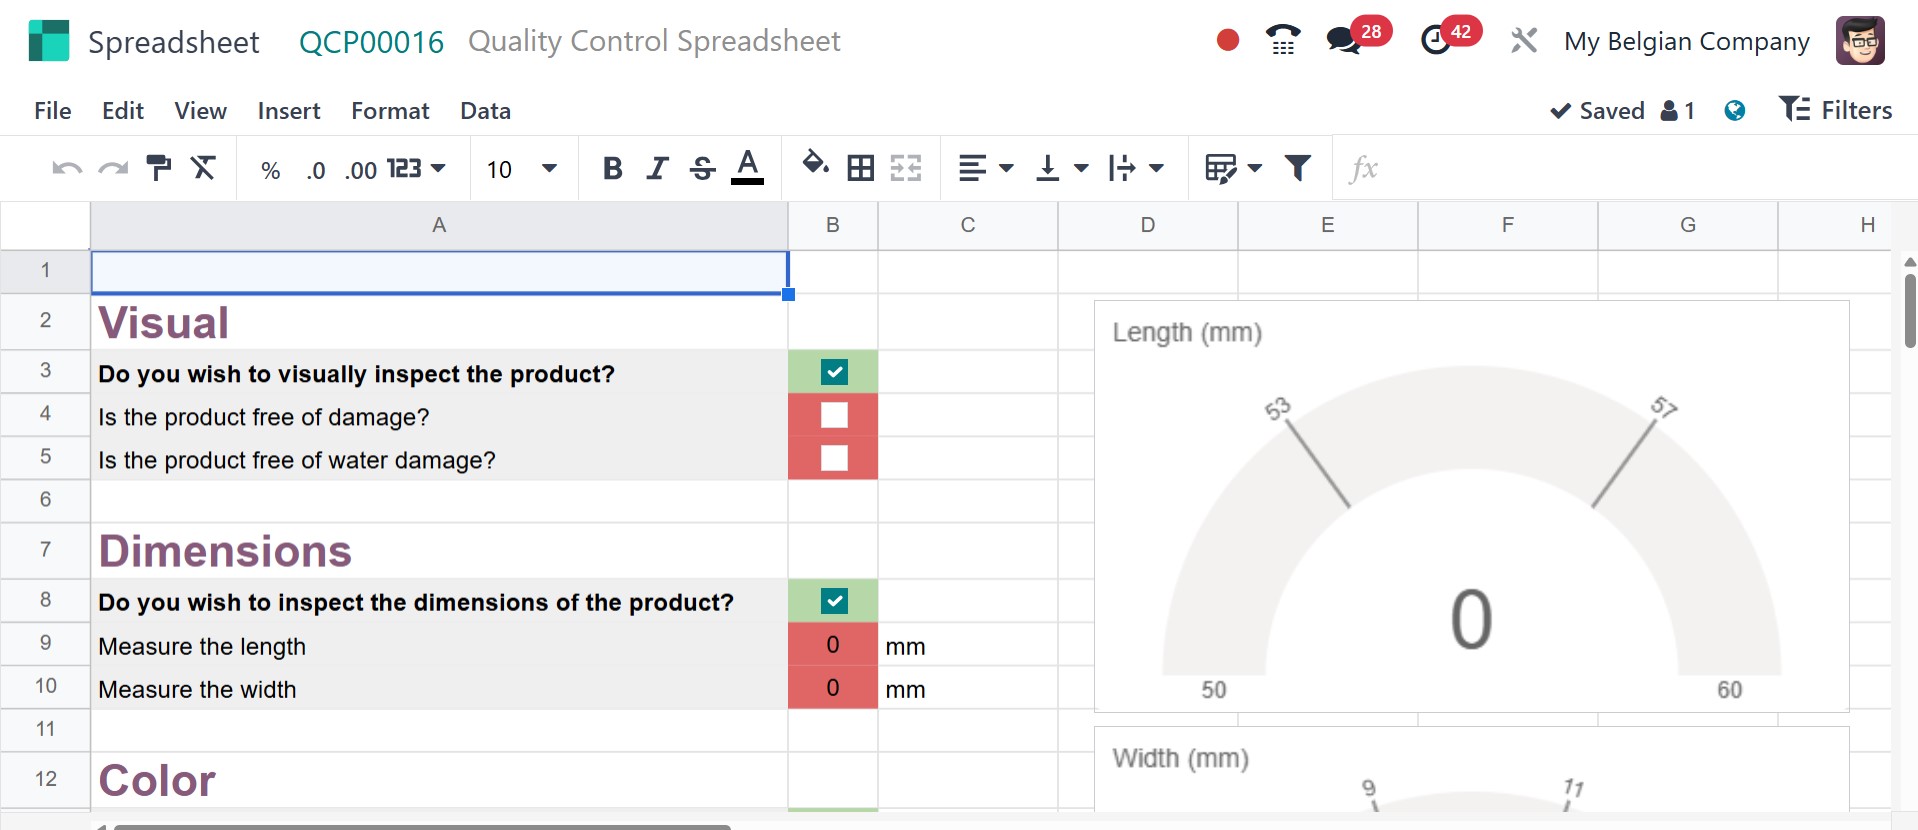The width and height of the screenshot is (1918, 830).
Task: Open the cell borders tool
Action: coord(860,168)
